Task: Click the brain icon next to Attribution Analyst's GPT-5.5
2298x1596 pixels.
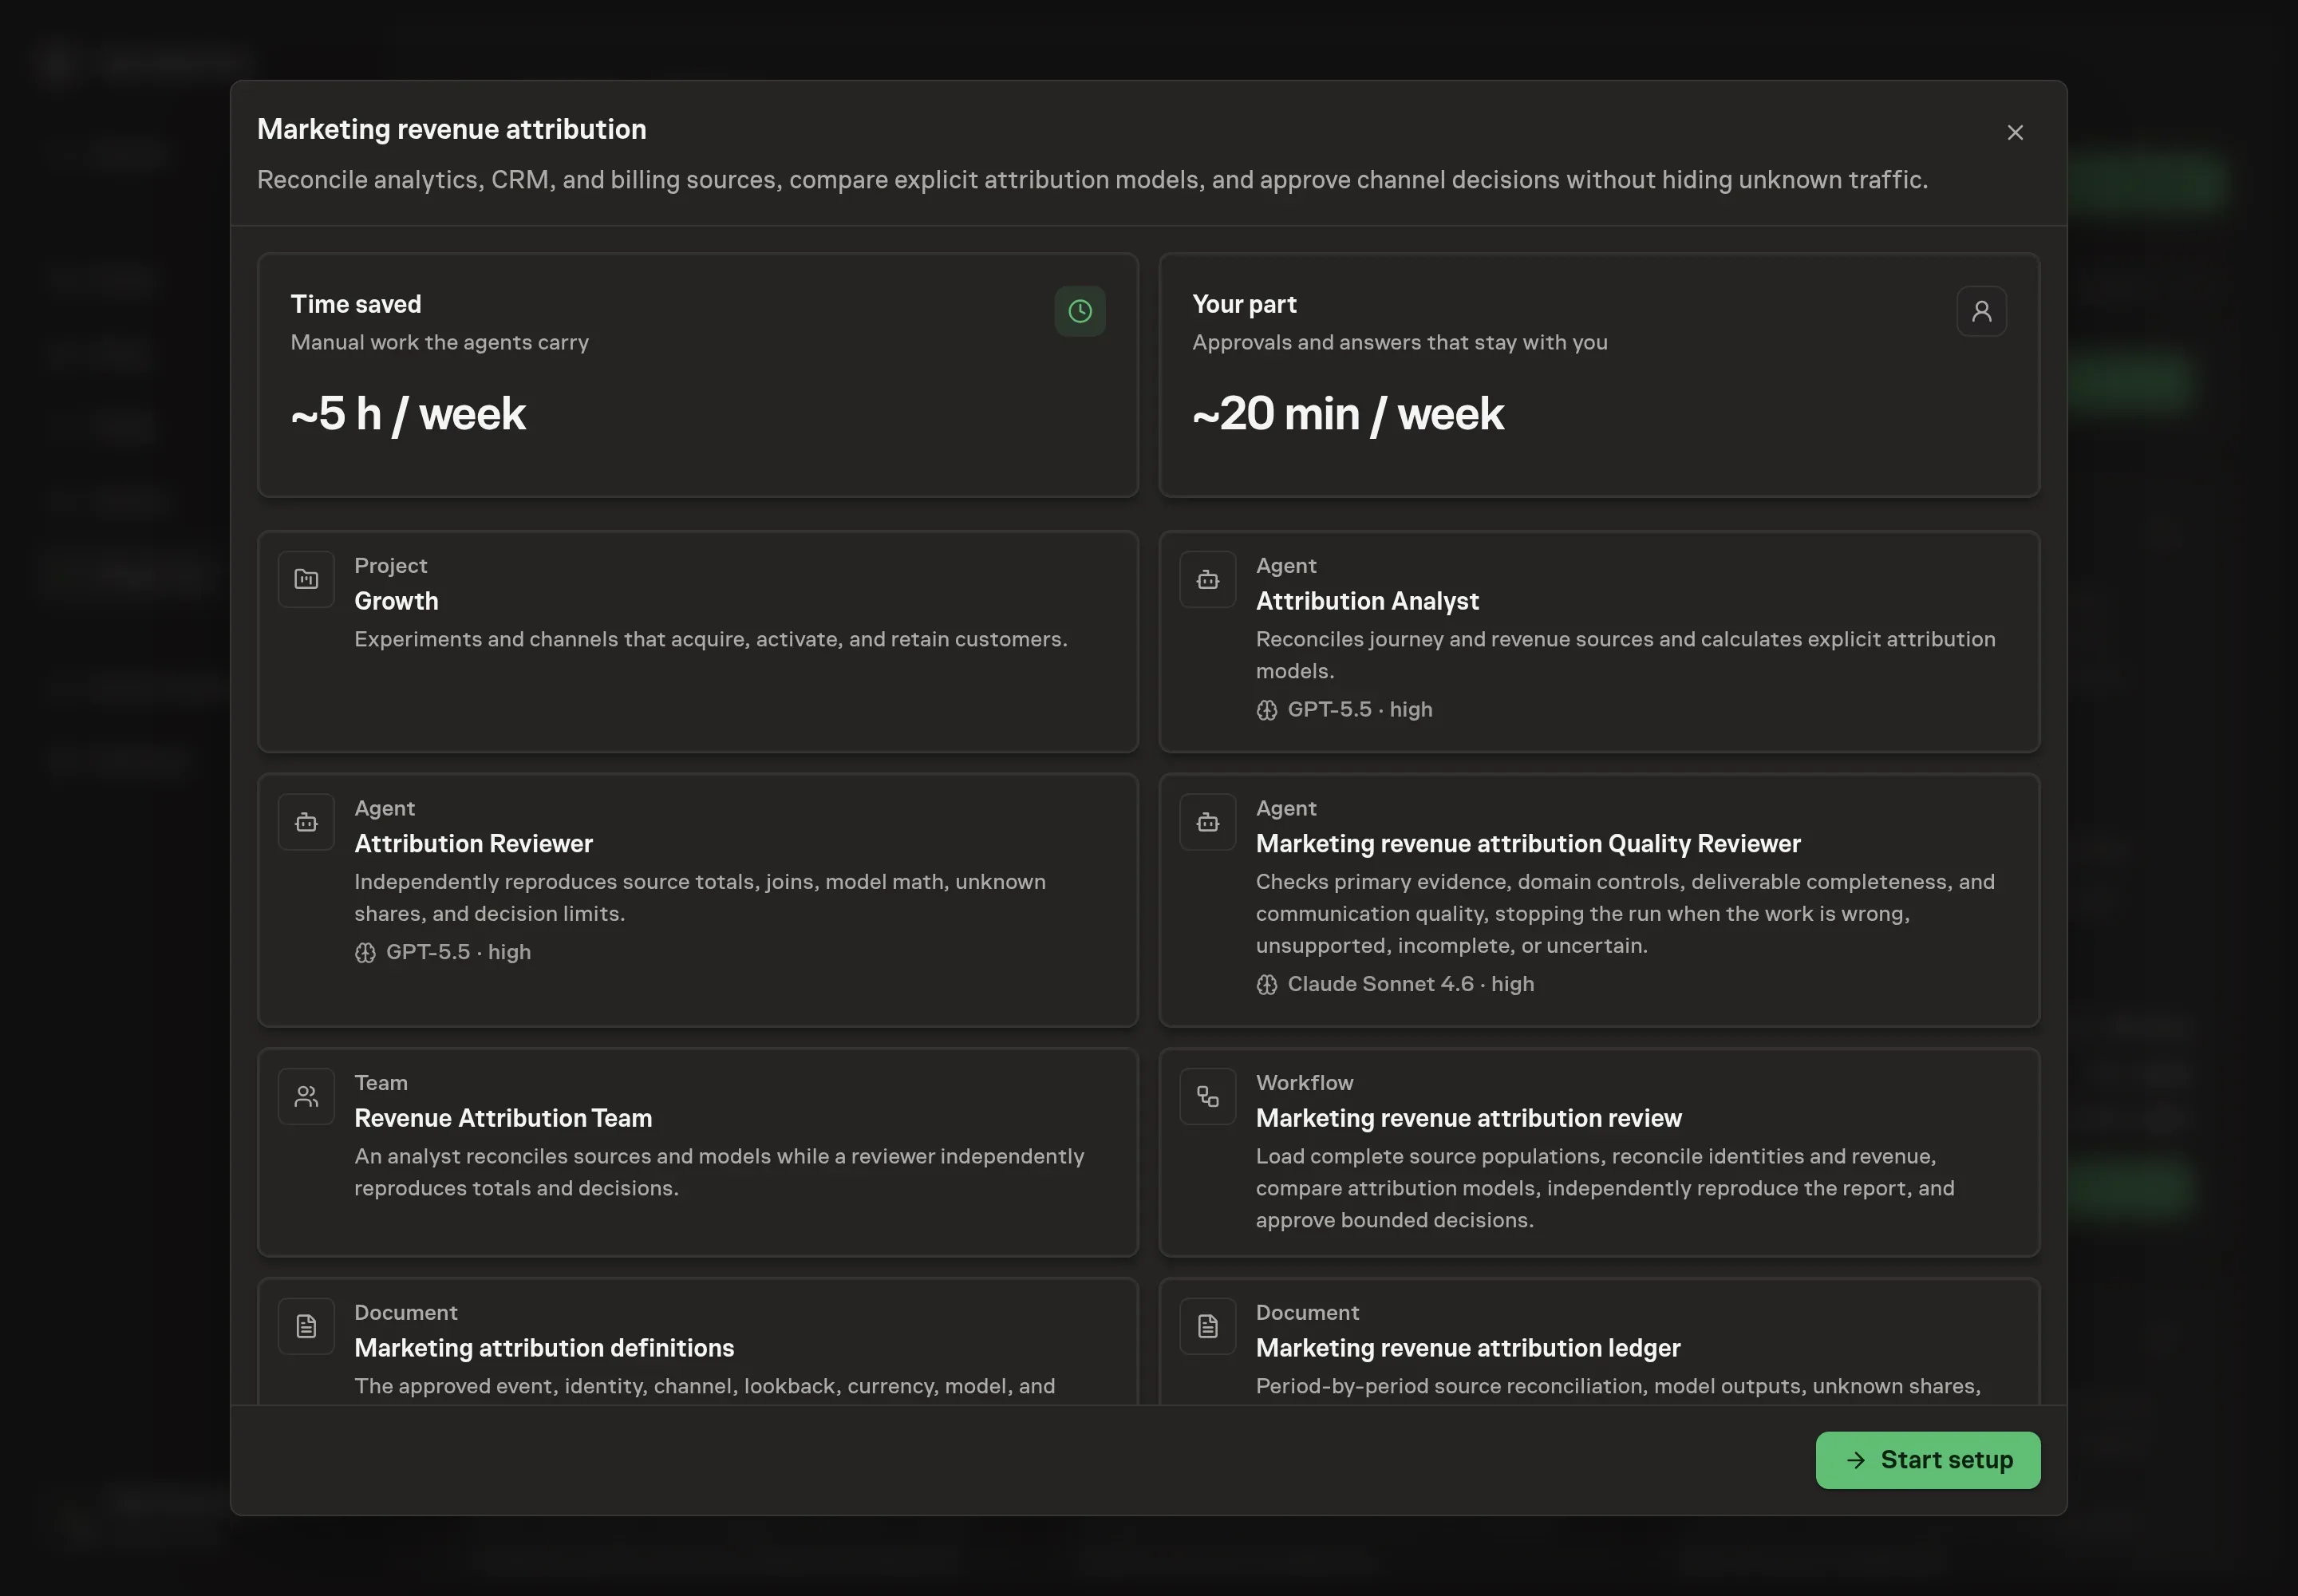Action: tap(1267, 710)
